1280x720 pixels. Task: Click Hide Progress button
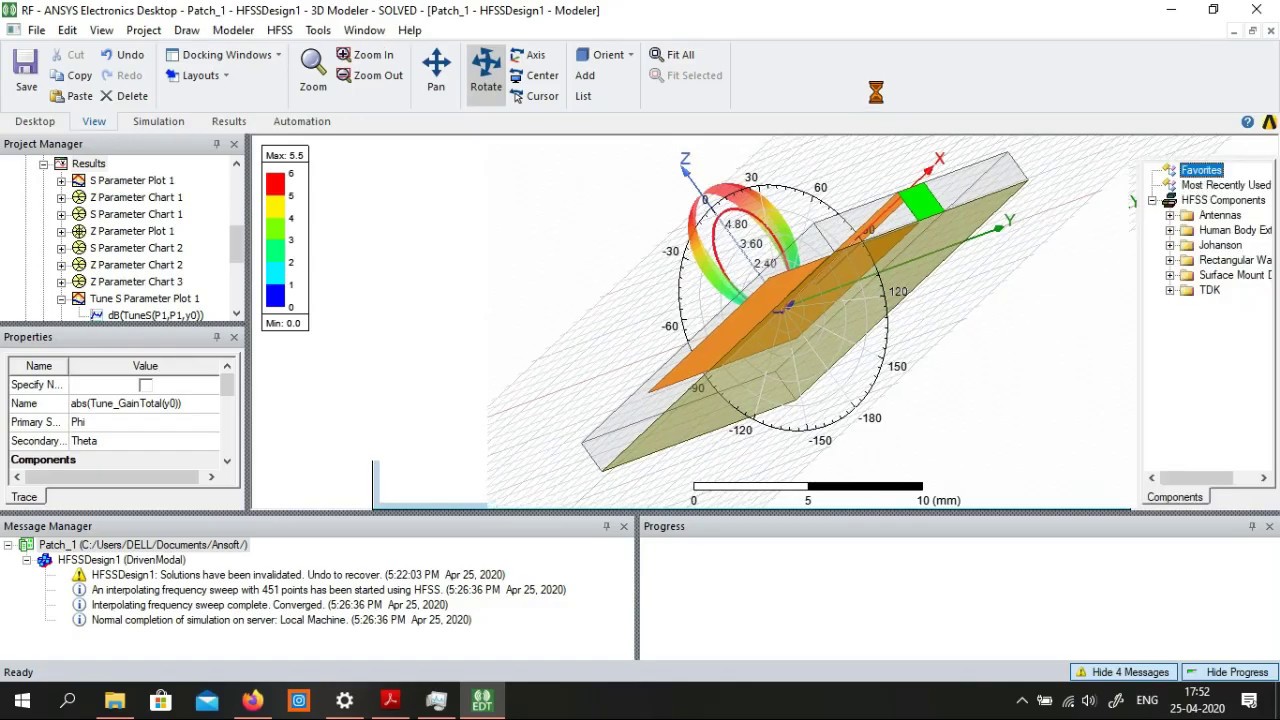tap(1228, 672)
